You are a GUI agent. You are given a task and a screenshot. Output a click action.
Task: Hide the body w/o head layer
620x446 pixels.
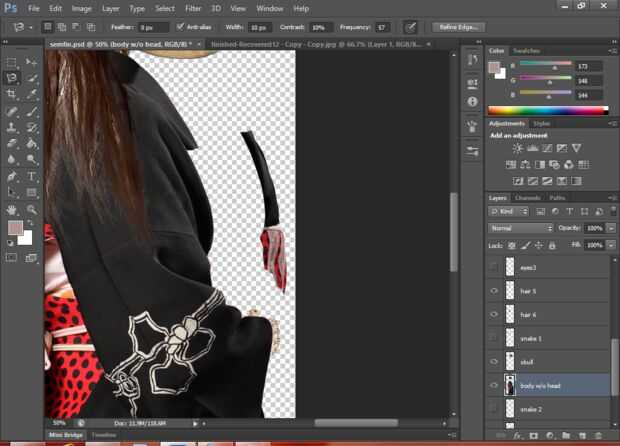tap(494, 386)
